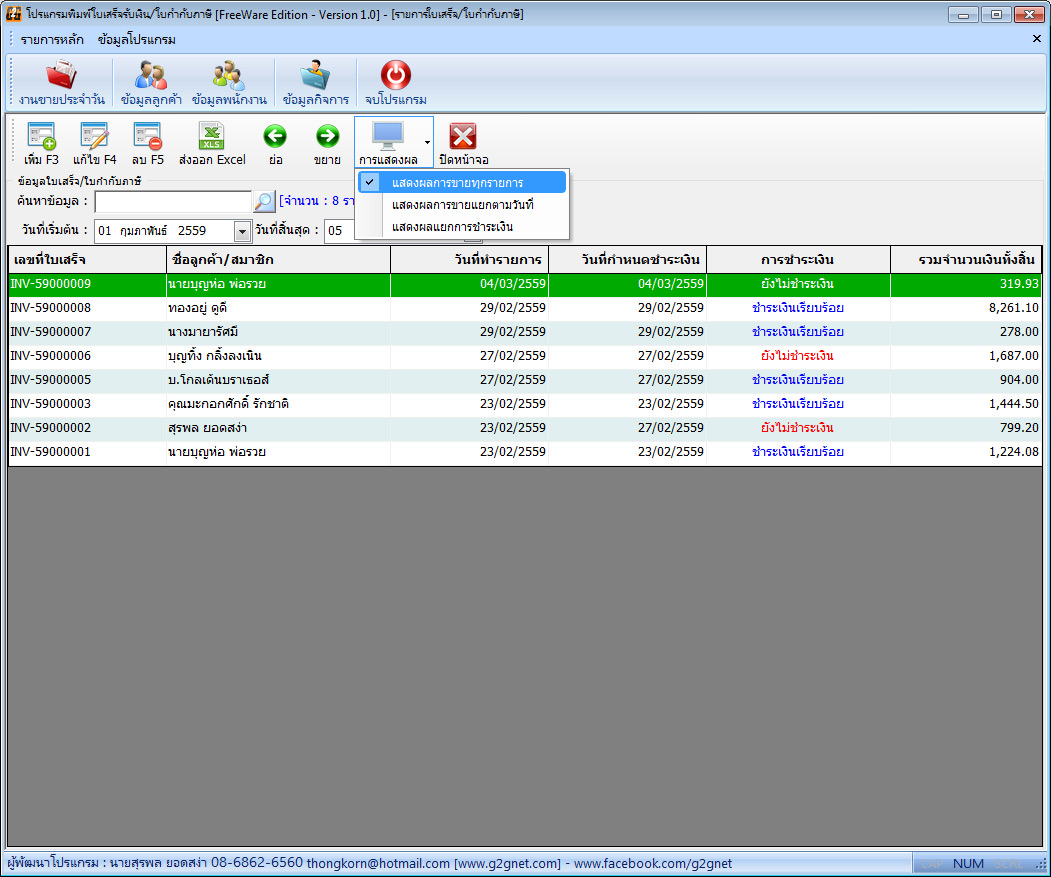Edit selected receipt with F4 pencil icon
Screen dimensions: 1051x877
[95, 136]
